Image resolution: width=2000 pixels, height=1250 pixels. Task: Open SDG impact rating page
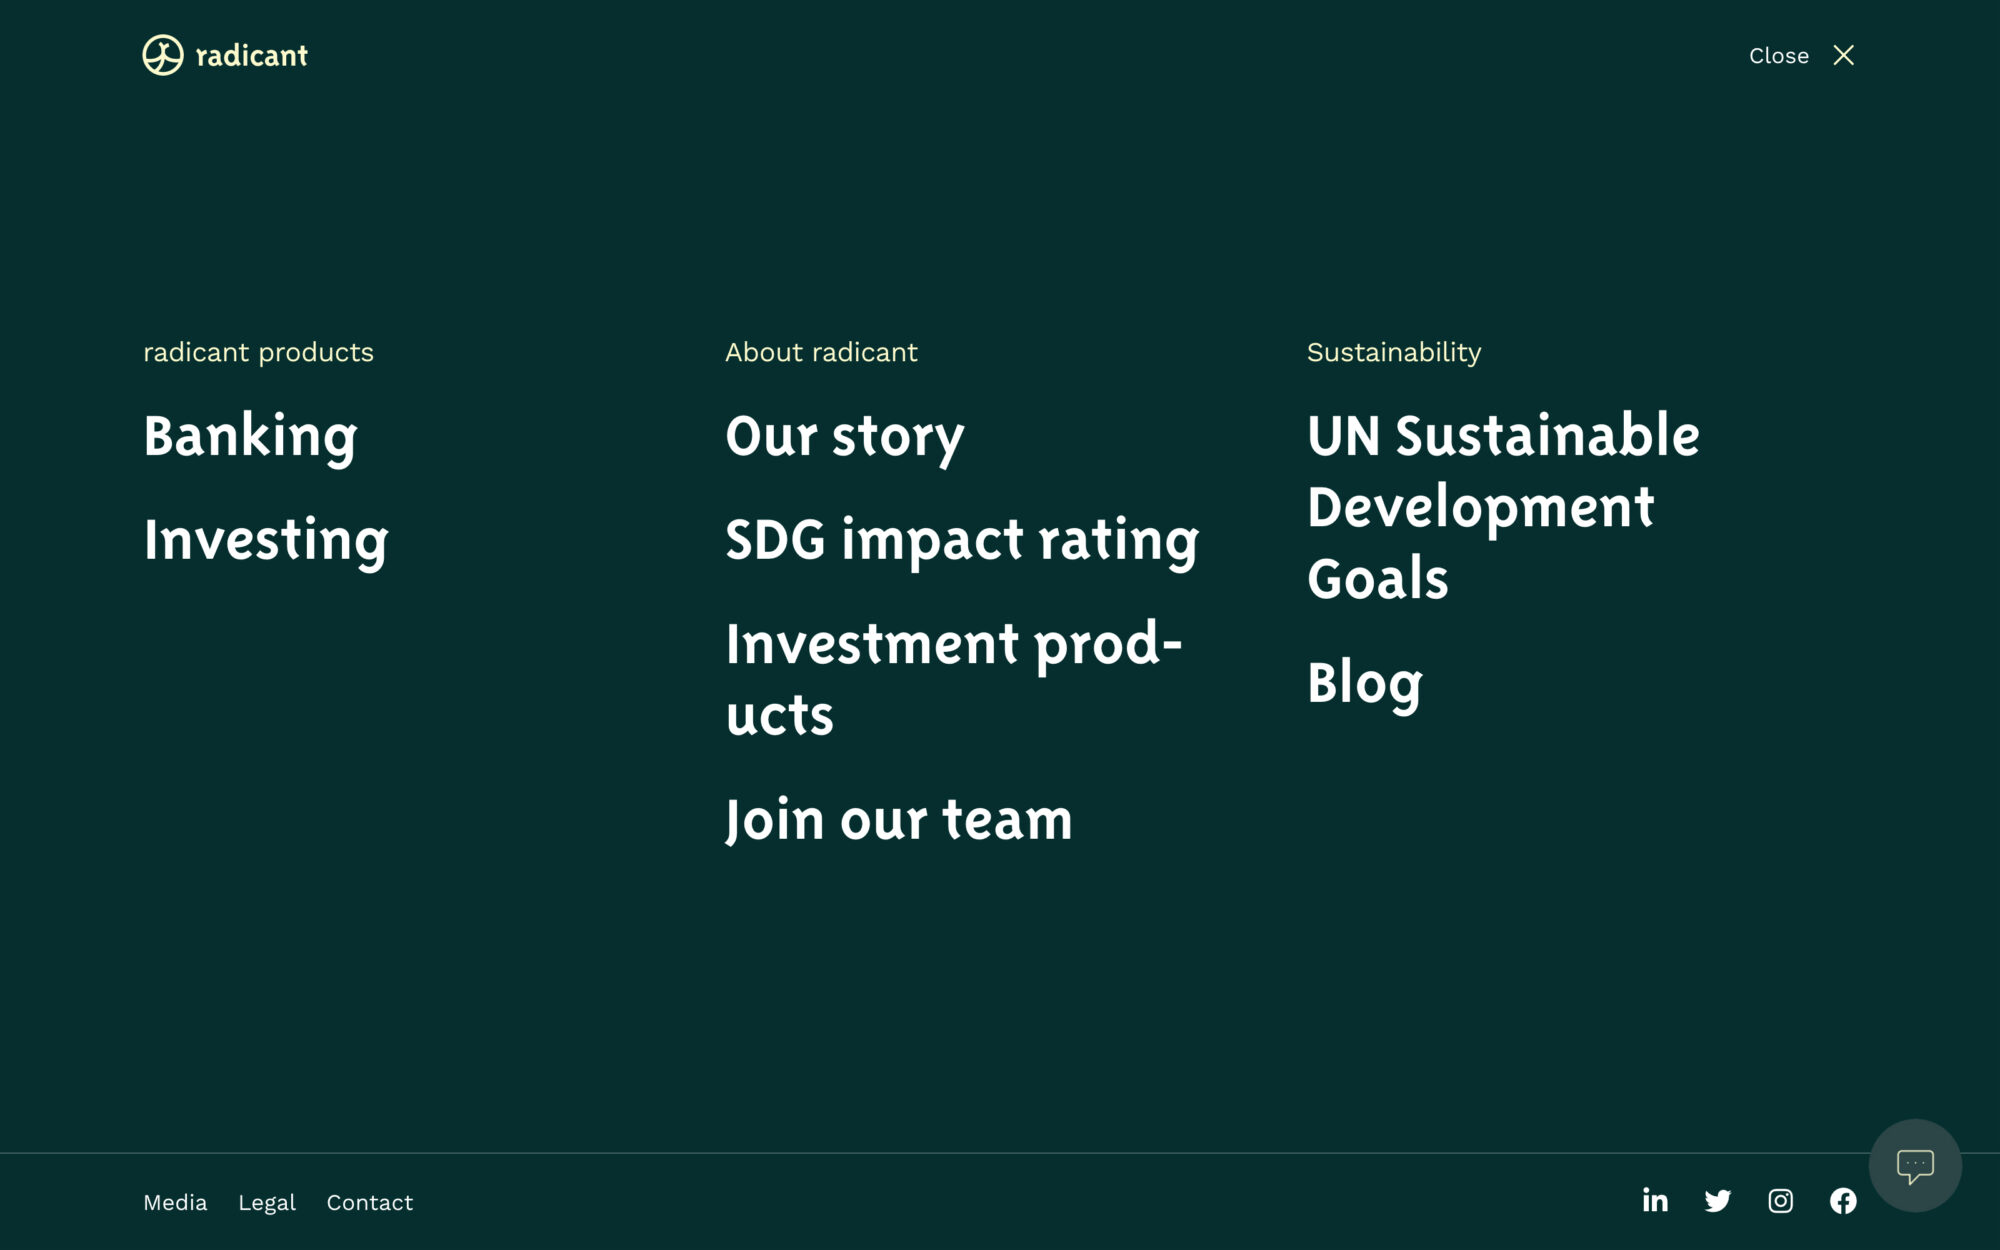(962, 541)
